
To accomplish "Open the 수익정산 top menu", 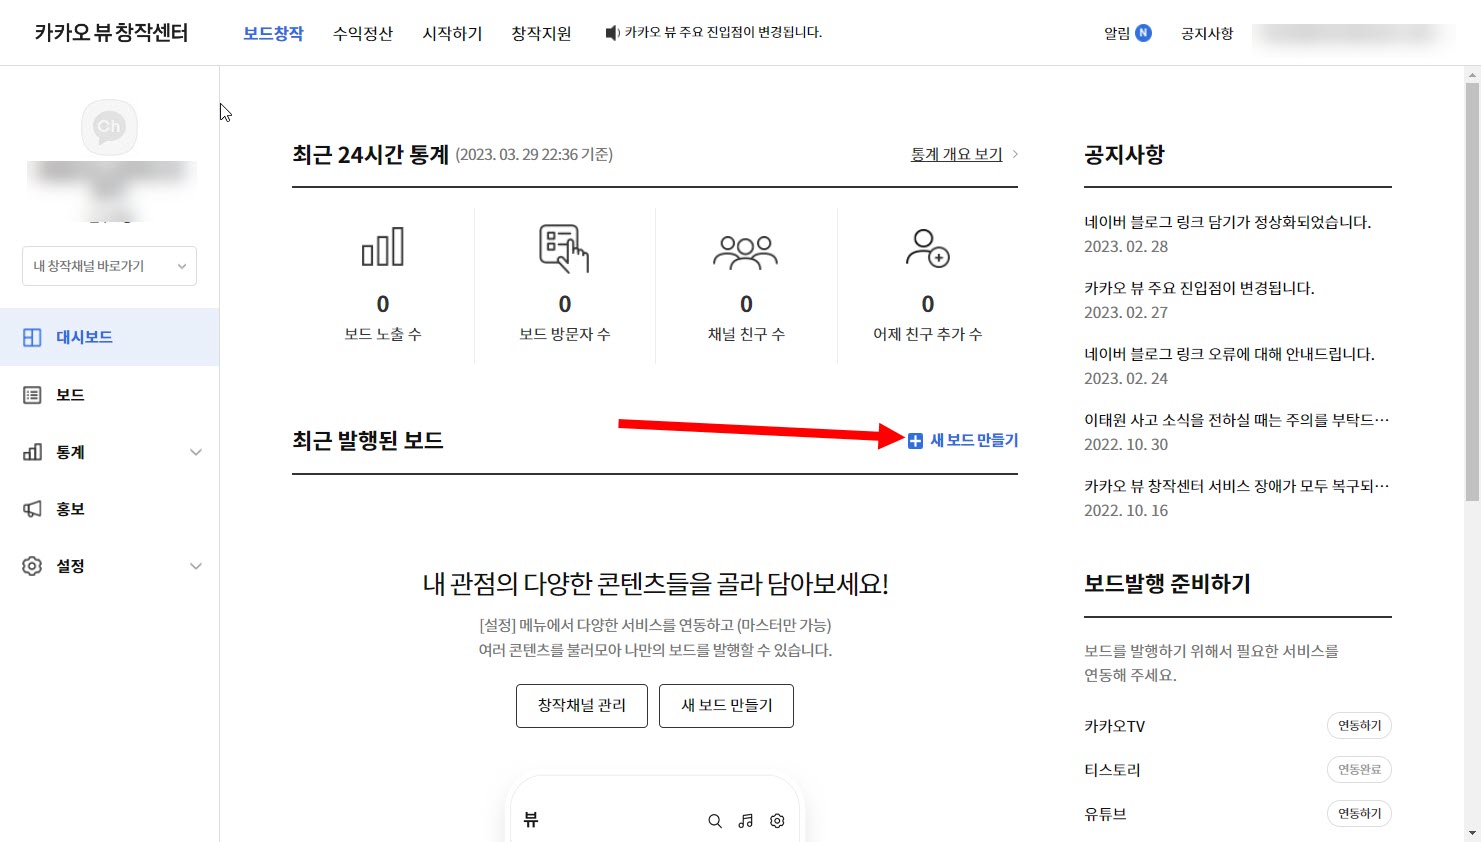I will [363, 33].
